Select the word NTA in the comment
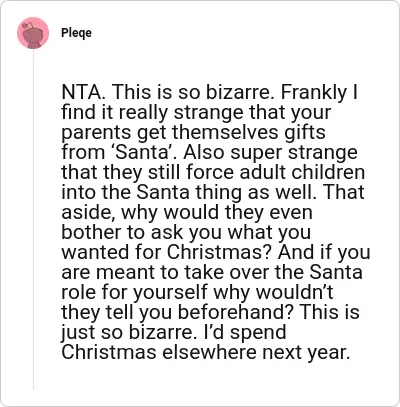 [x=79, y=92]
